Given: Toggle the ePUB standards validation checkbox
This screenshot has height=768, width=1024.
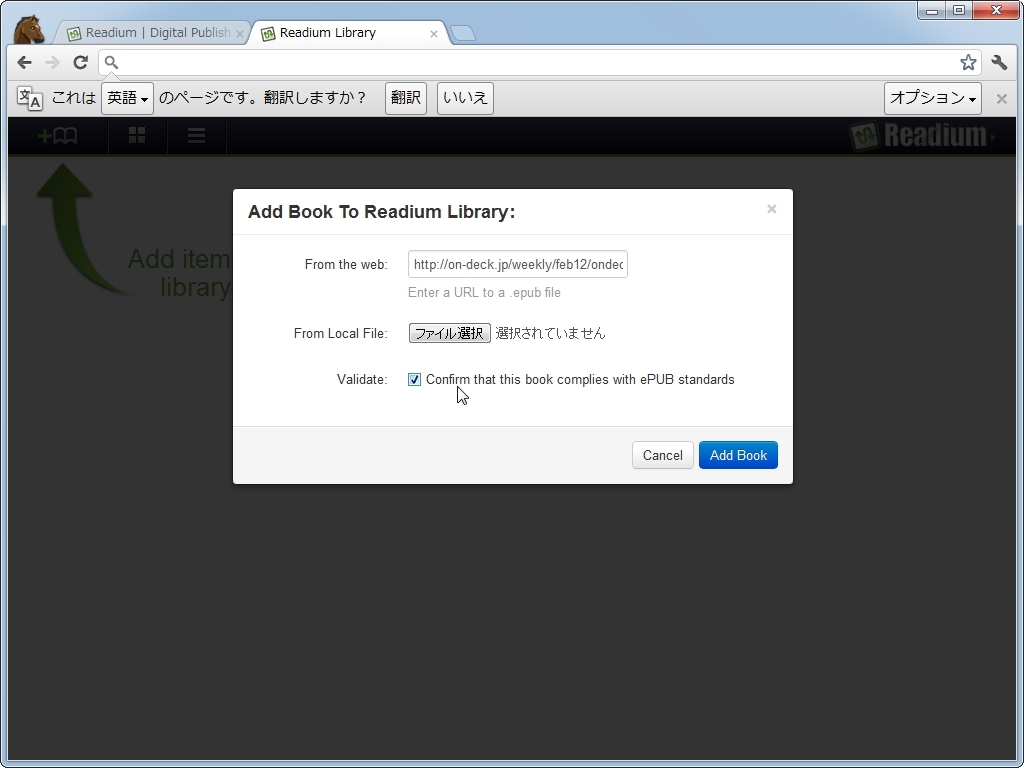Looking at the screenshot, I should coord(414,379).
